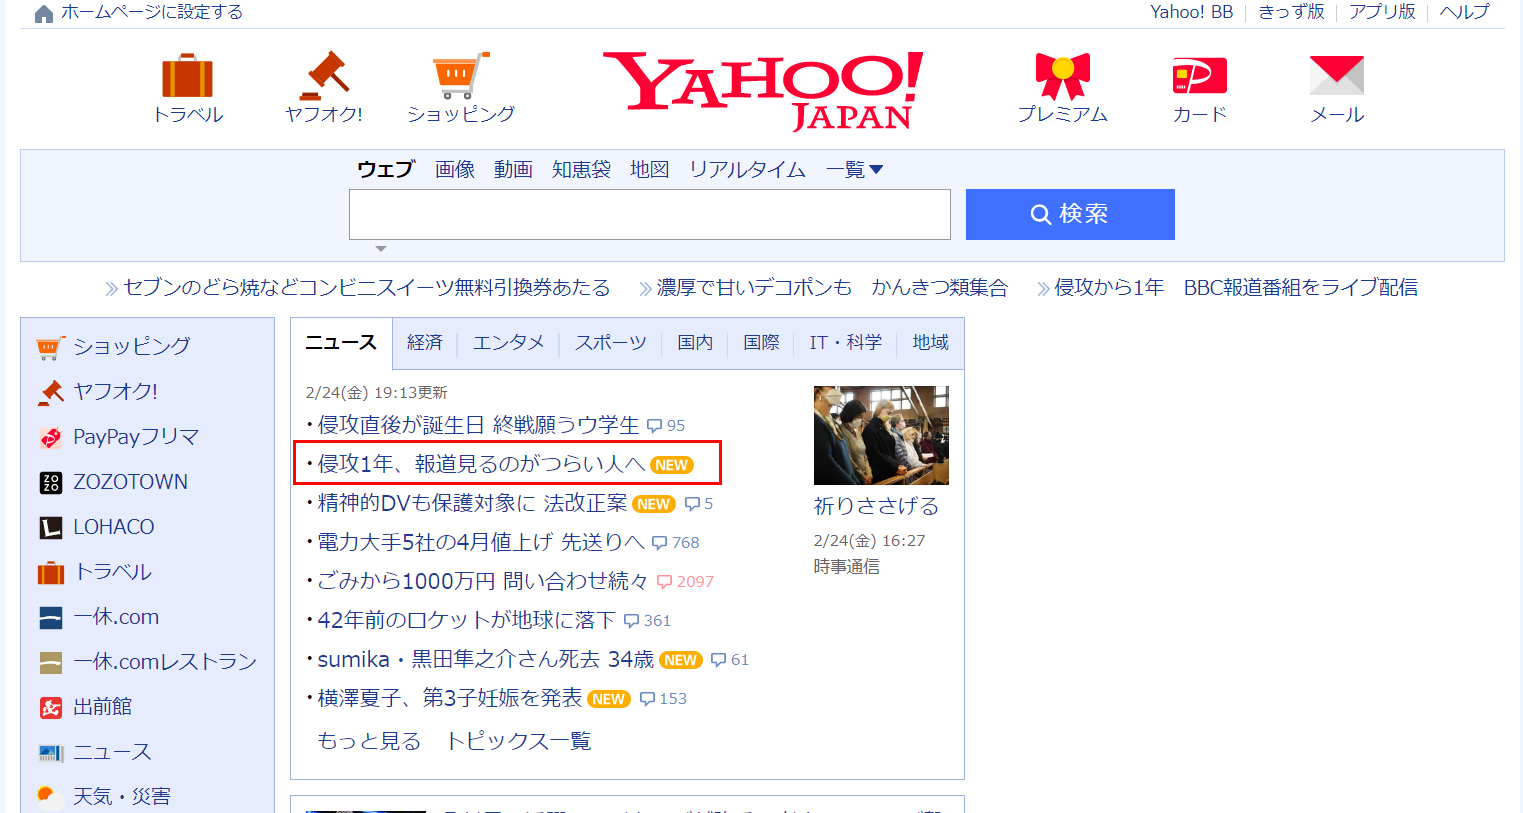Viewport: 1523px width, 813px height.
Task: Open promo 侵攻から1年 BBC報道番組をライブ配信
Action: click(1236, 288)
